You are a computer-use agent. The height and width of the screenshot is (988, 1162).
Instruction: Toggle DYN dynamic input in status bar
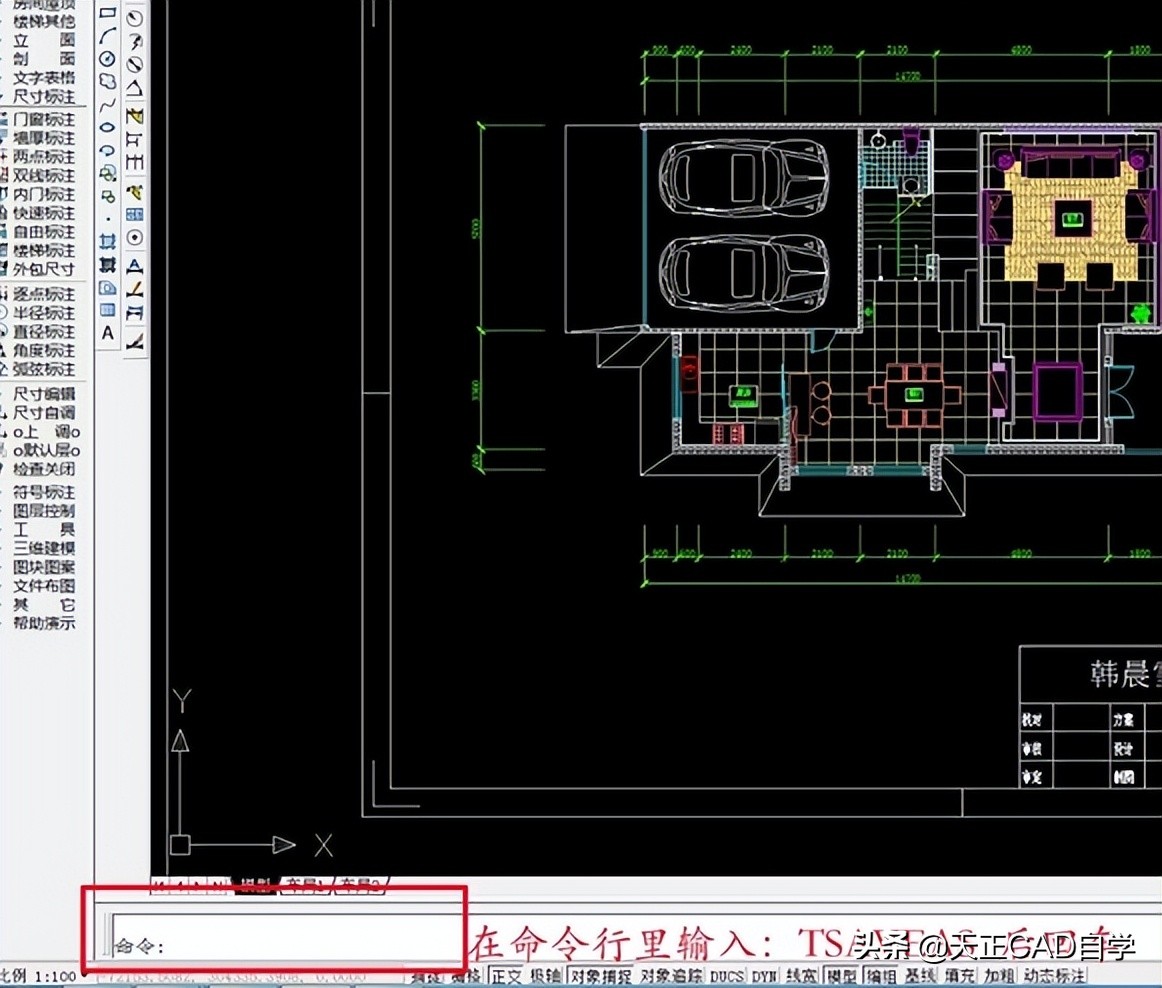coord(764,976)
